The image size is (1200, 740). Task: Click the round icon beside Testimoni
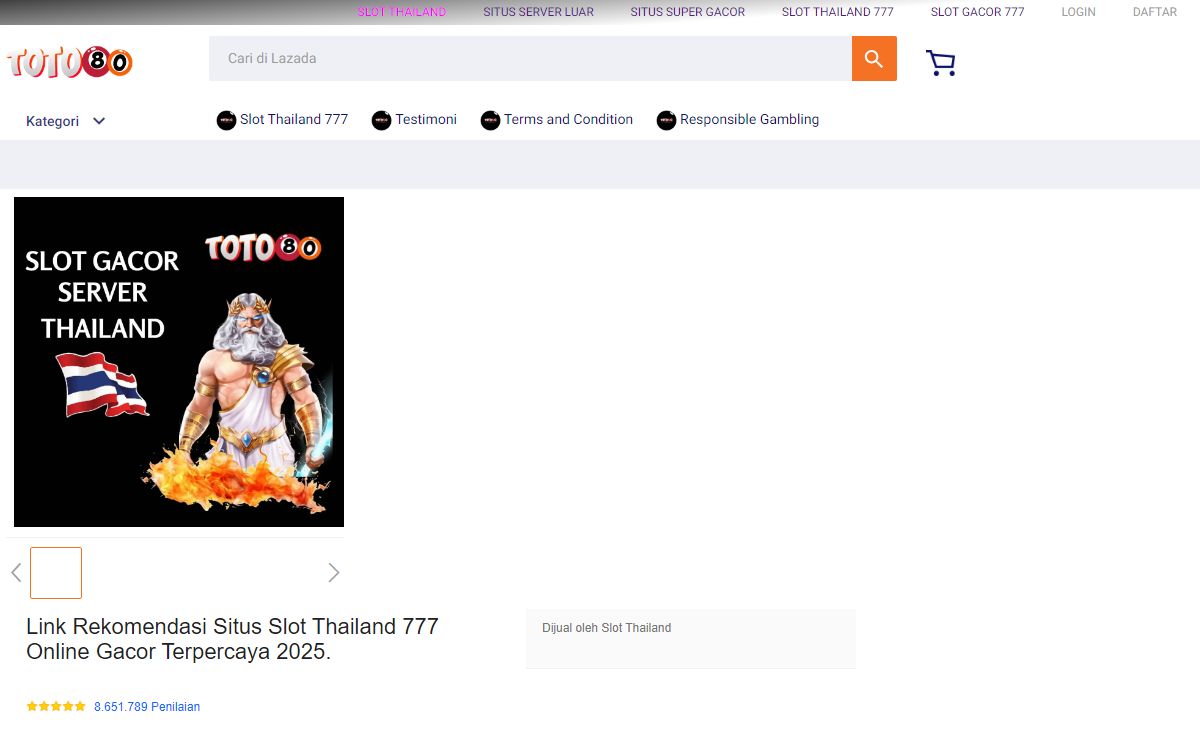click(x=381, y=120)
